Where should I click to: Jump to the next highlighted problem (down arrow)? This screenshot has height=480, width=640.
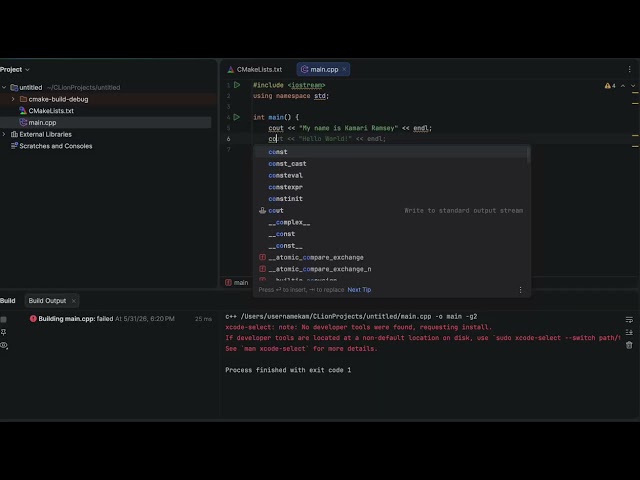click(x=633, y=86)
